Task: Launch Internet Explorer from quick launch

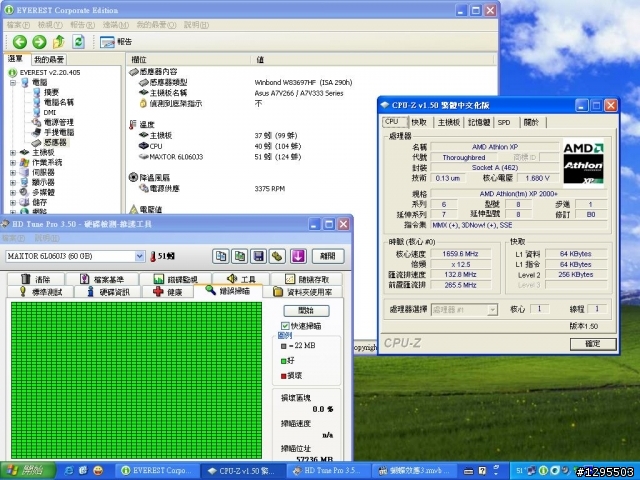Action: point(69,471)
